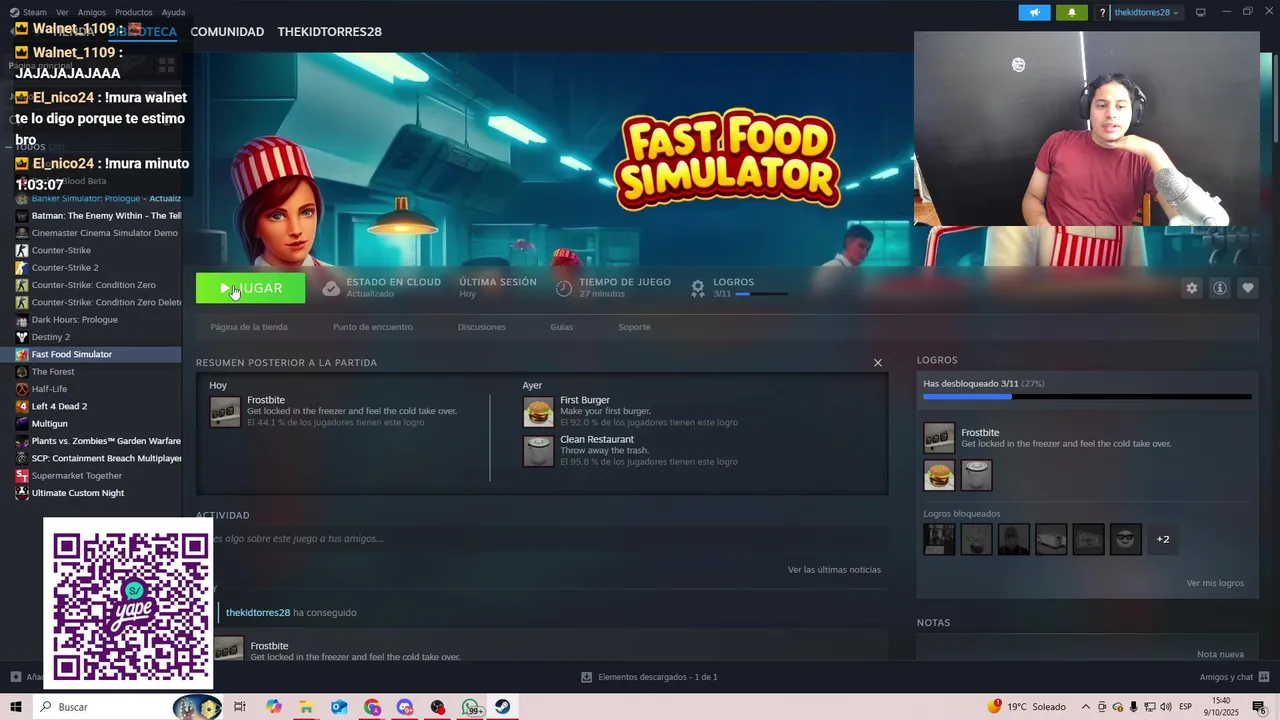The width and height of the screenshot is (1280, 720).
Task: Switch to Steam on the taskbar
Action: pyautogui.click(x=503, y=707)
